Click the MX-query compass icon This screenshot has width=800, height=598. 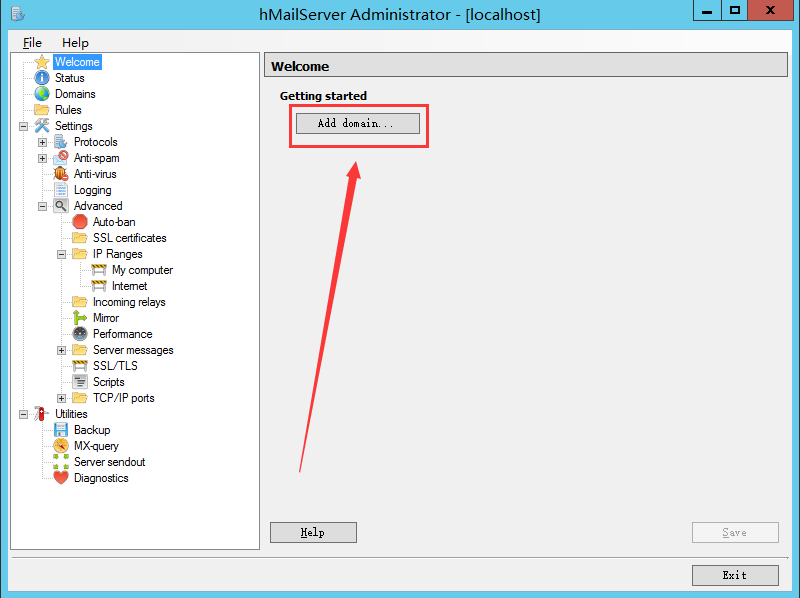(x=61, y=446)
